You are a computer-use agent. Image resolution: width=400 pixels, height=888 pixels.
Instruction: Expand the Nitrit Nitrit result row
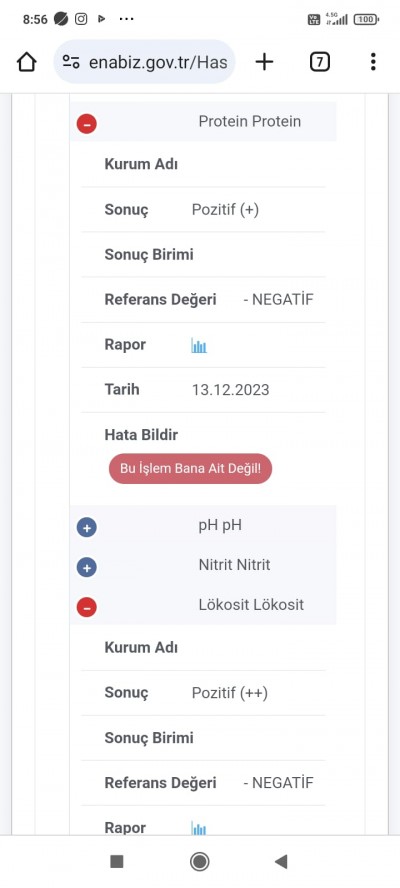(x=87, y=567)
